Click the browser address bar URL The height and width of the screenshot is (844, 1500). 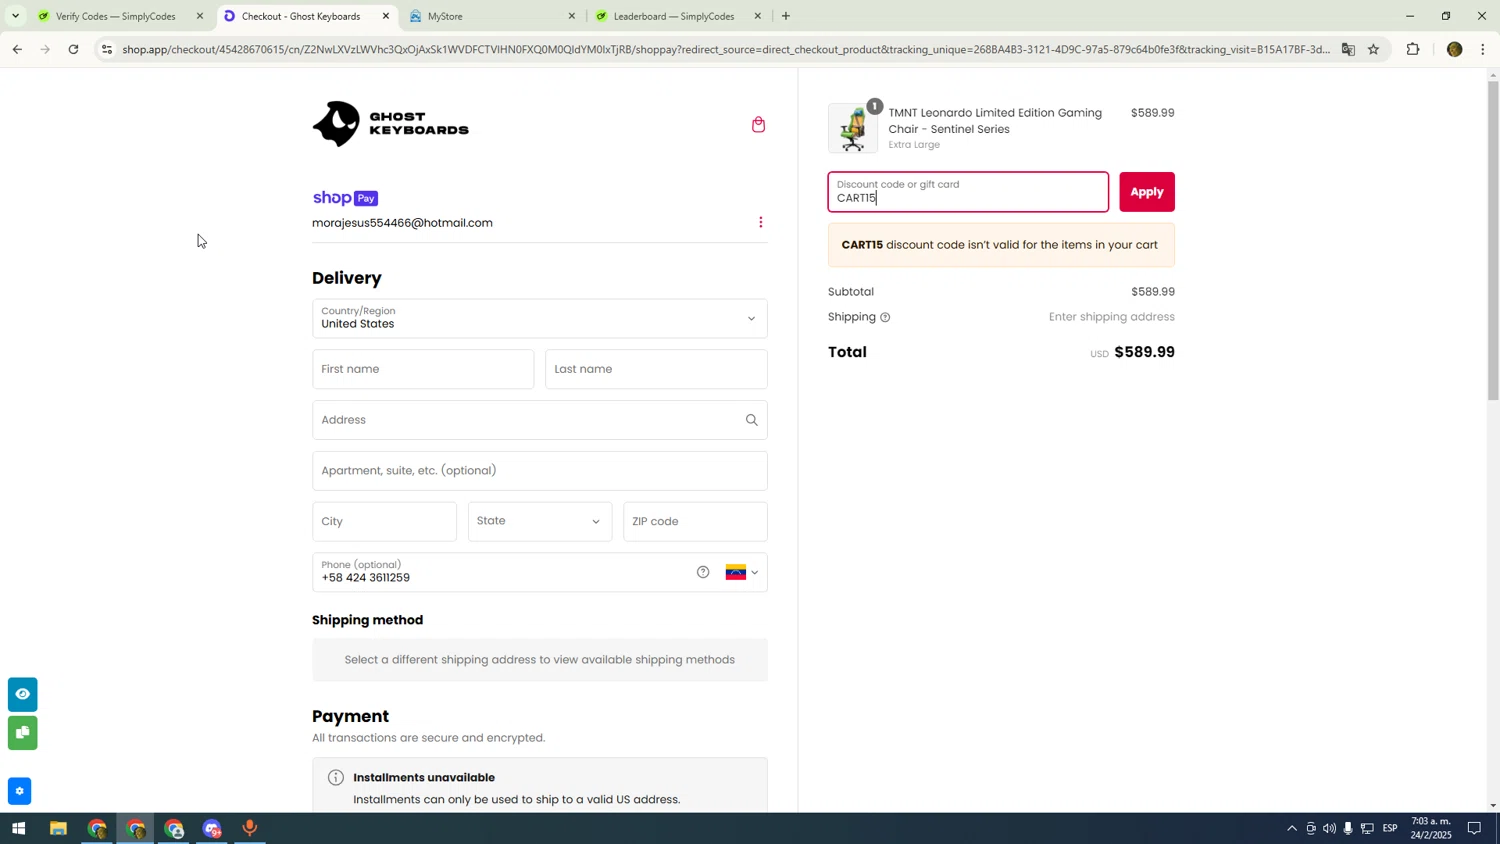[725, 49]
